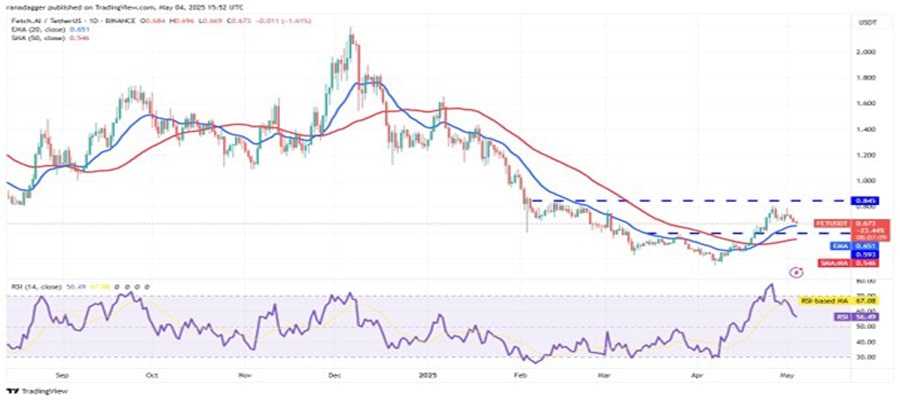Click the SMA (50, close) indicator legend

[x=36, y=37]
